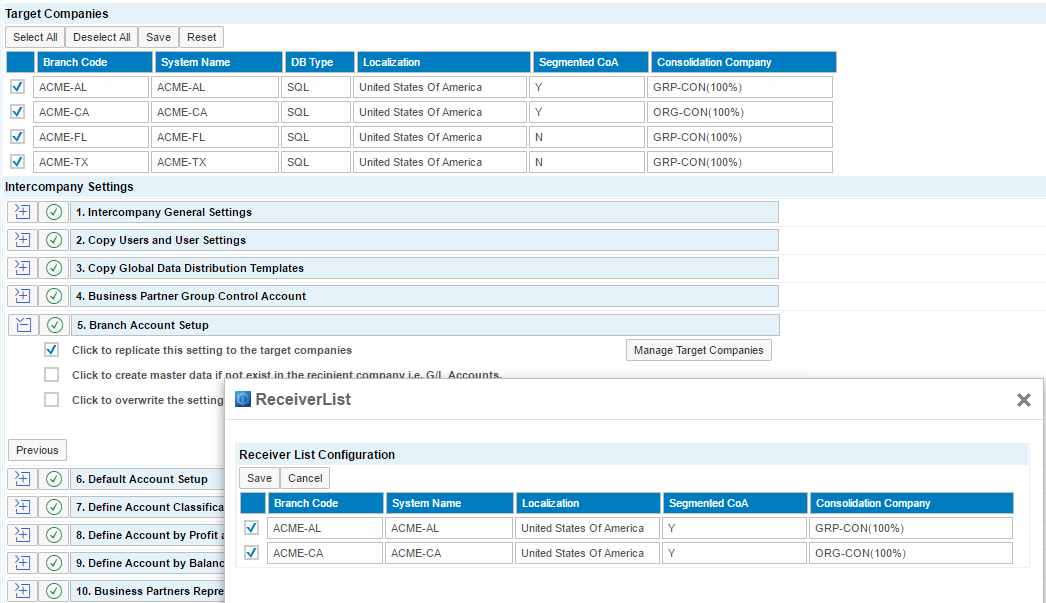Open Manage Target Companies
The width and height of the screenshot is (1046, 603).
click(x=698, y=350)
